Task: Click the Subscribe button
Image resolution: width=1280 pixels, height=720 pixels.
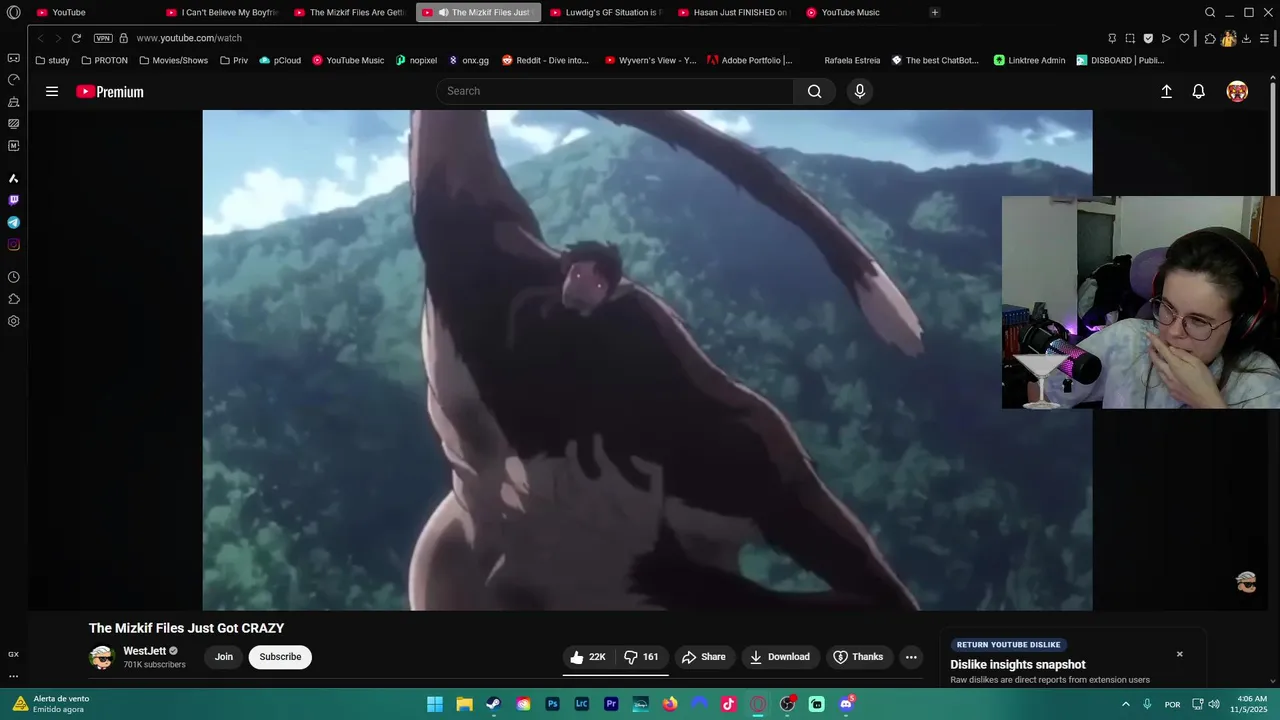Action: (280, 657)
